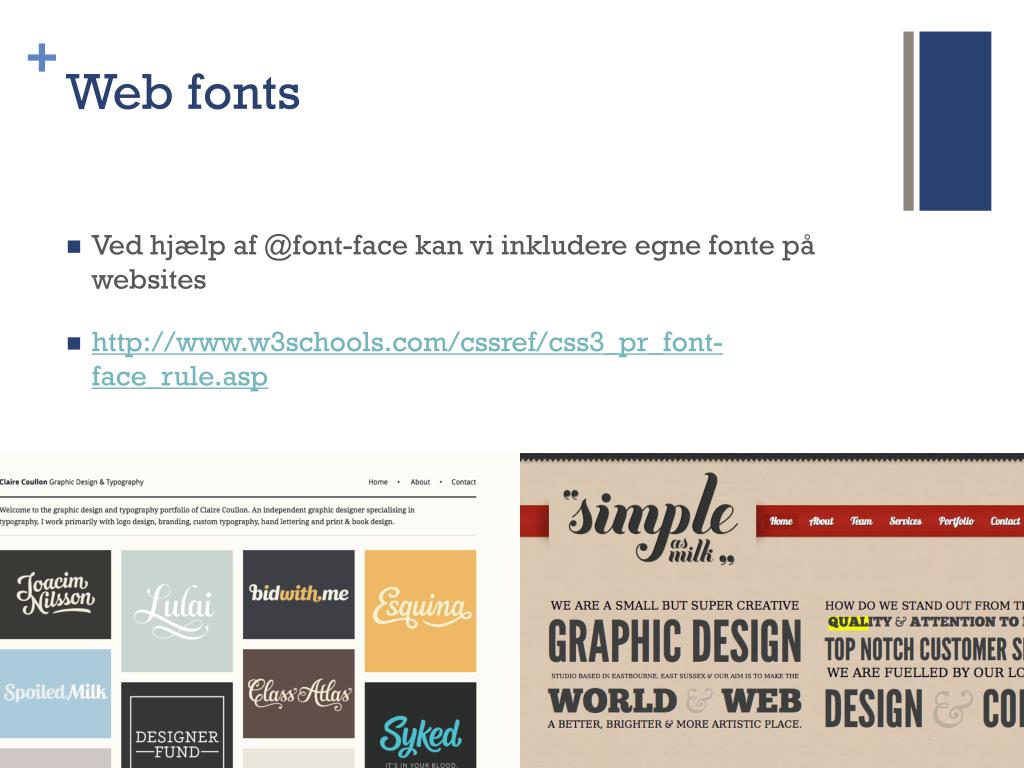Click About in the Claire Coullon site nav
Image resolution: width=1024 pixels, height=768 pixels.
pyautogui.click(x=420, y=482)
